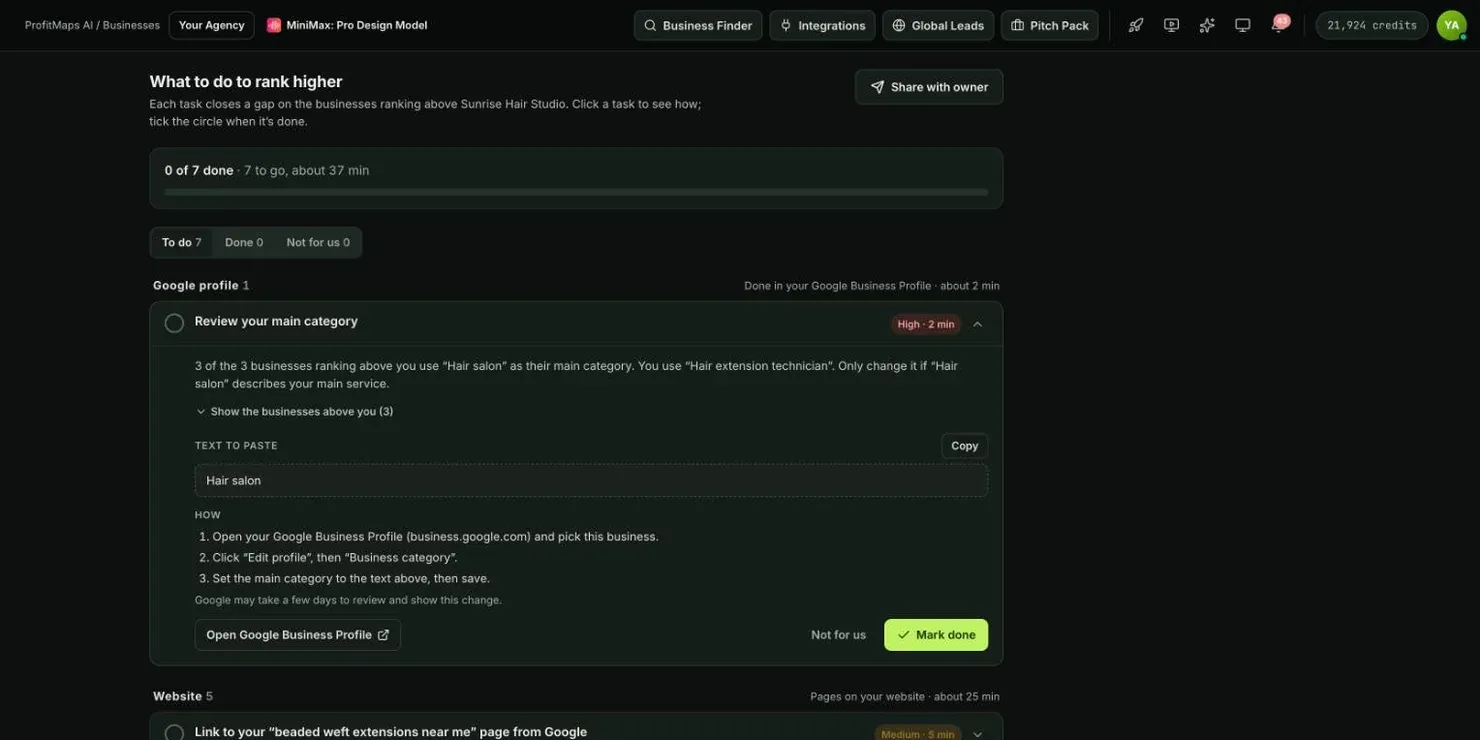
Task: Click the plain monitor display icon
Action: point(1243,25)
